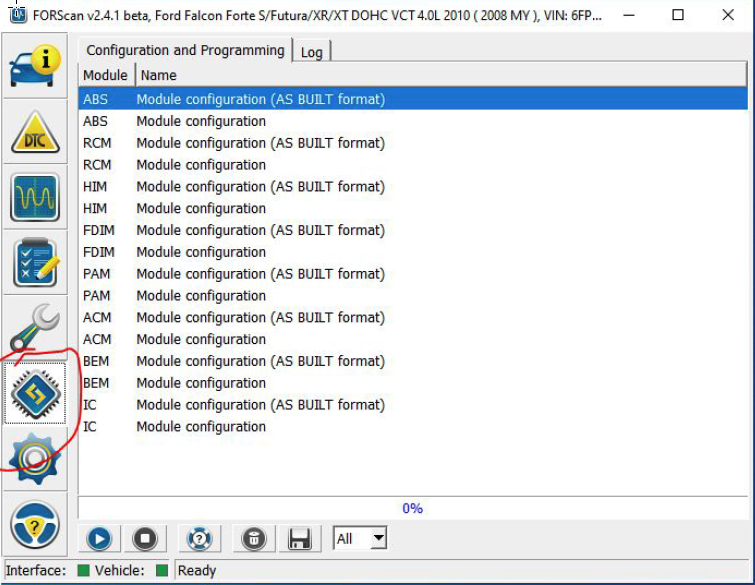The height and width of the screenshot is (585, 755).
Task: Select ABS Module configuration (AS BUILT format)
Action: [413, 99]
